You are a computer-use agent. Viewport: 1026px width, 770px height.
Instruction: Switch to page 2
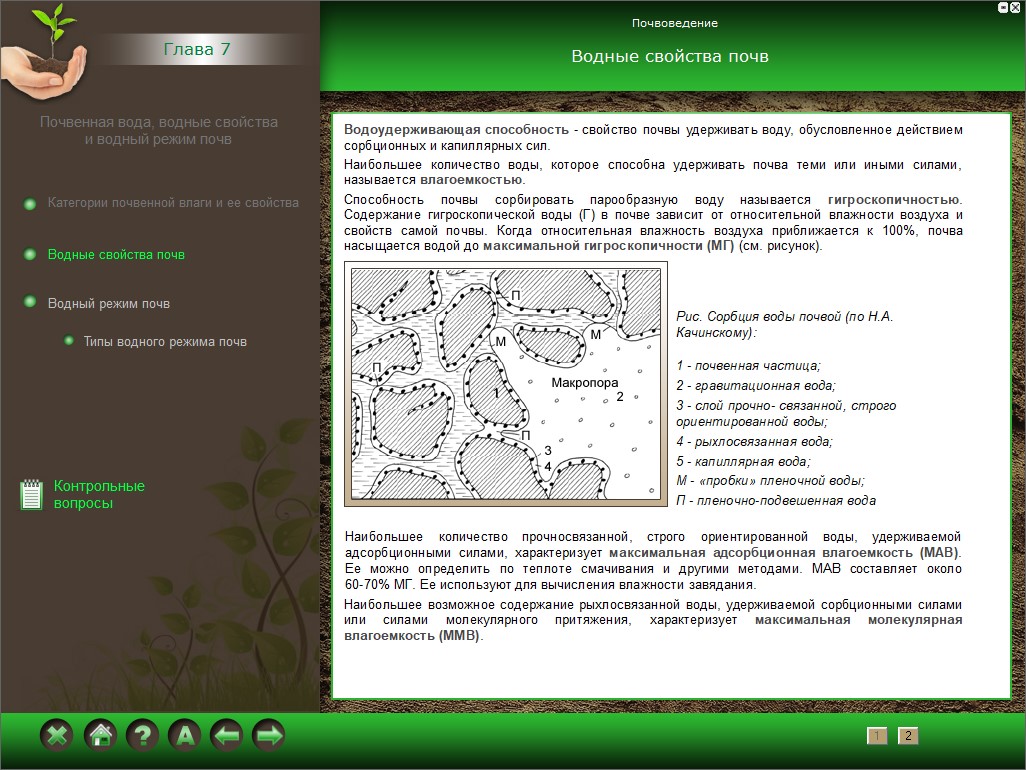coord(908,736)
